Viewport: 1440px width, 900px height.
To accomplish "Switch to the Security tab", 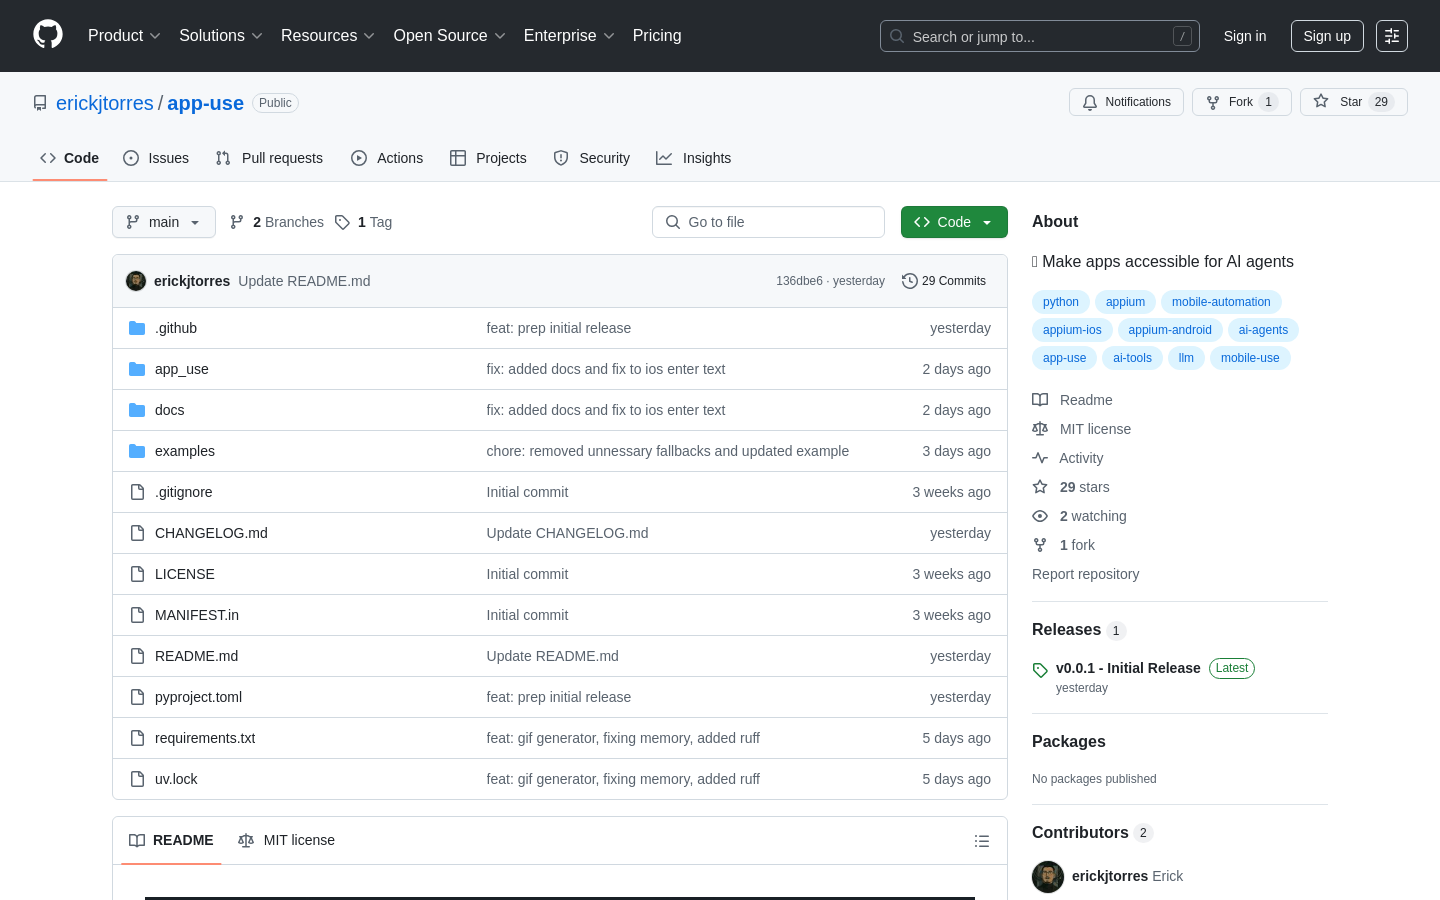I will [x=592, y=158].
